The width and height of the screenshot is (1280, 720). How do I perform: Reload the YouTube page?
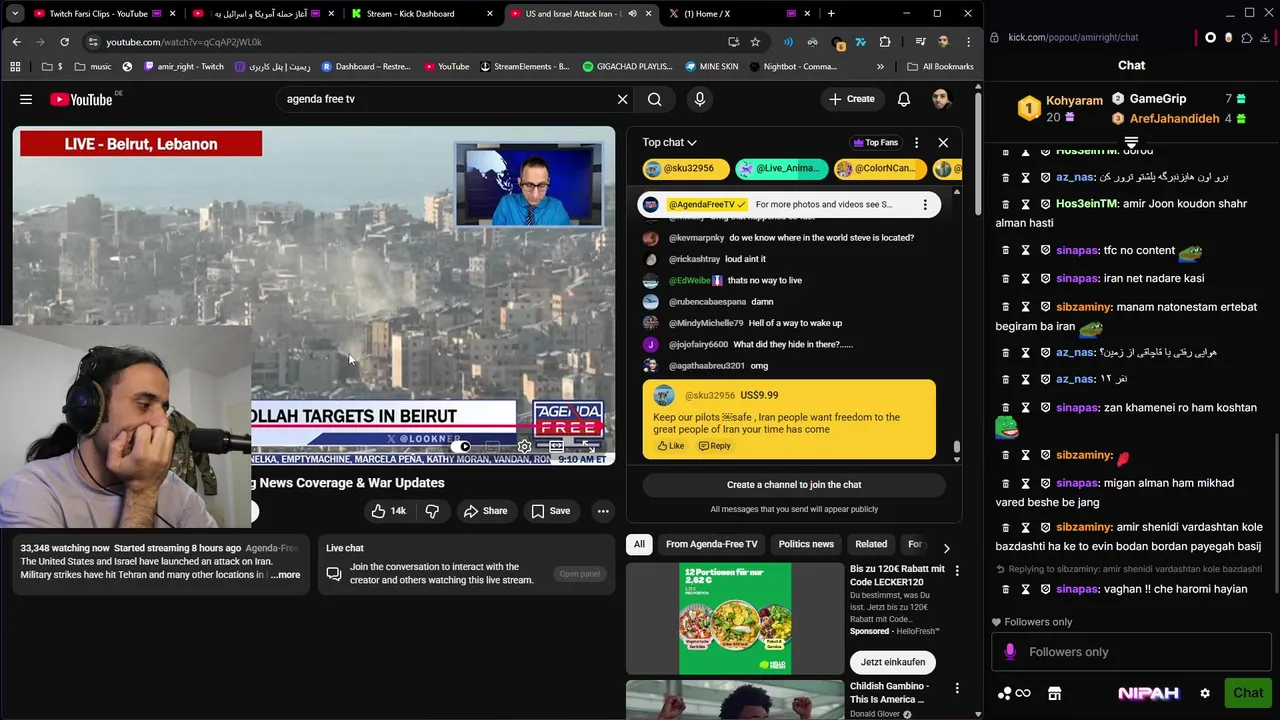tap(64, 42)
